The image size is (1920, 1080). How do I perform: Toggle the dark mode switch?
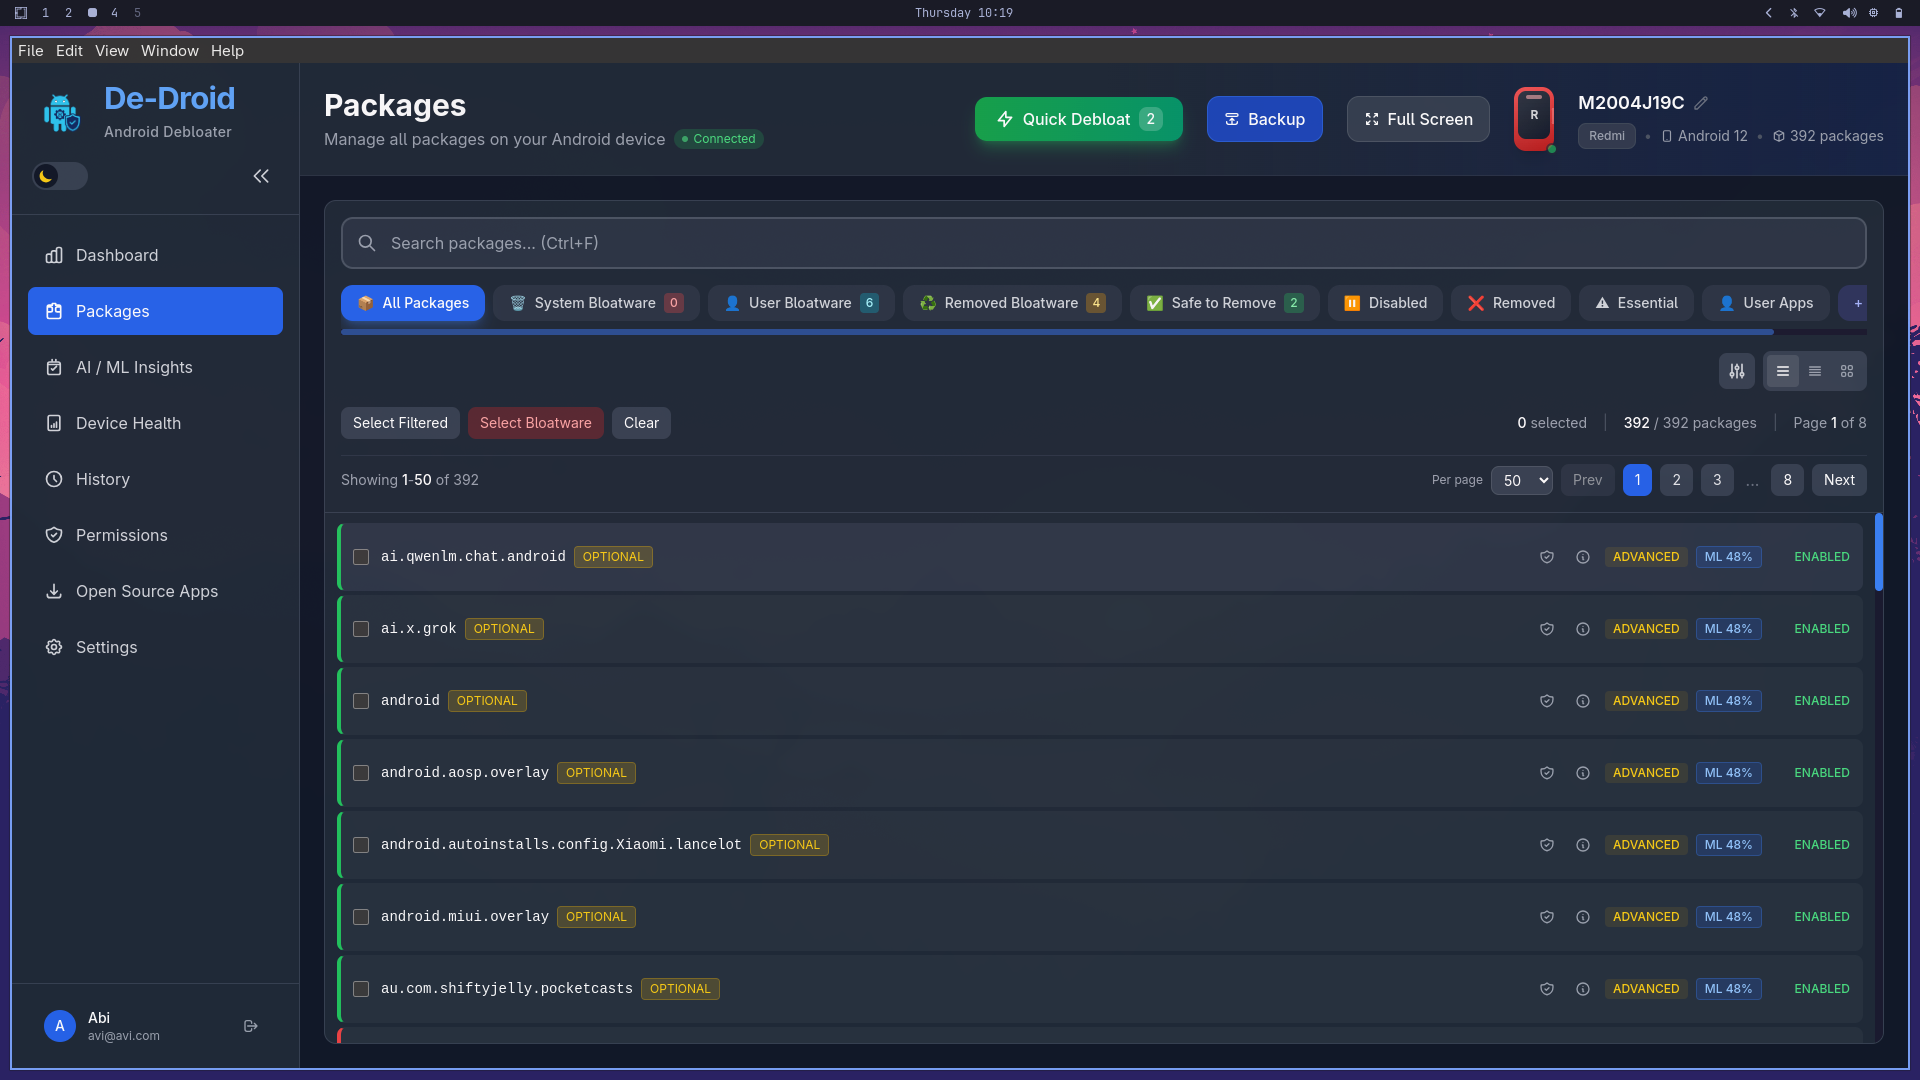(x=60, y=176)
